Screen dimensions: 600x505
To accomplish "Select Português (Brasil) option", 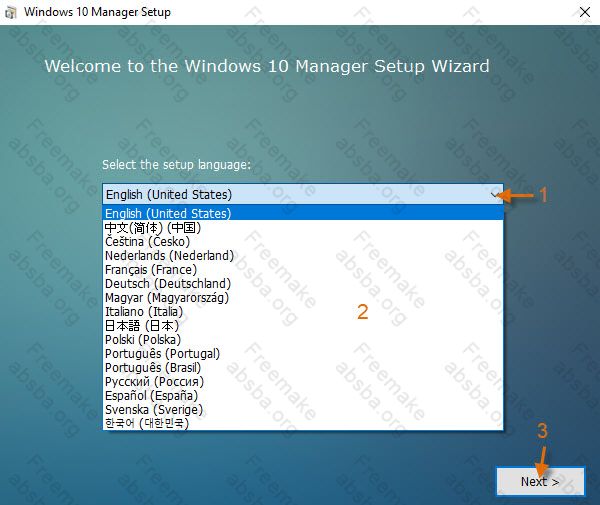I will pyautogui.click(x=303, y=368).
